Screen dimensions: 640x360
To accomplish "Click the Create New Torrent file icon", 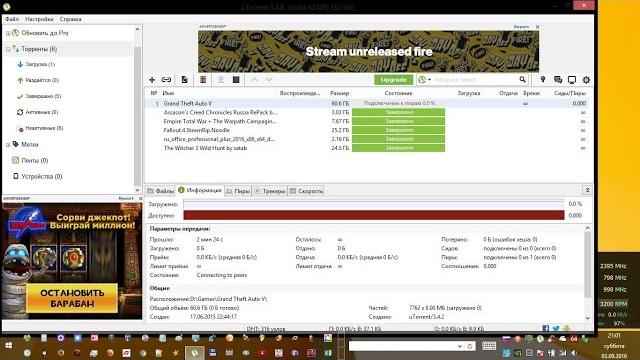I will coord(184,80).
